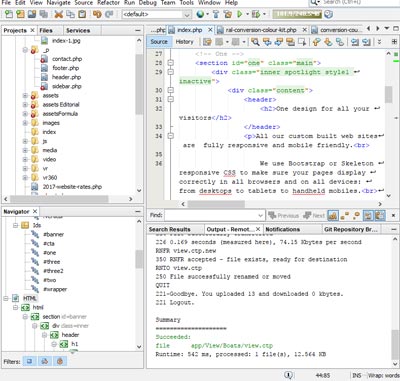
Task: Click the History view button
Action: click(184, 42)
